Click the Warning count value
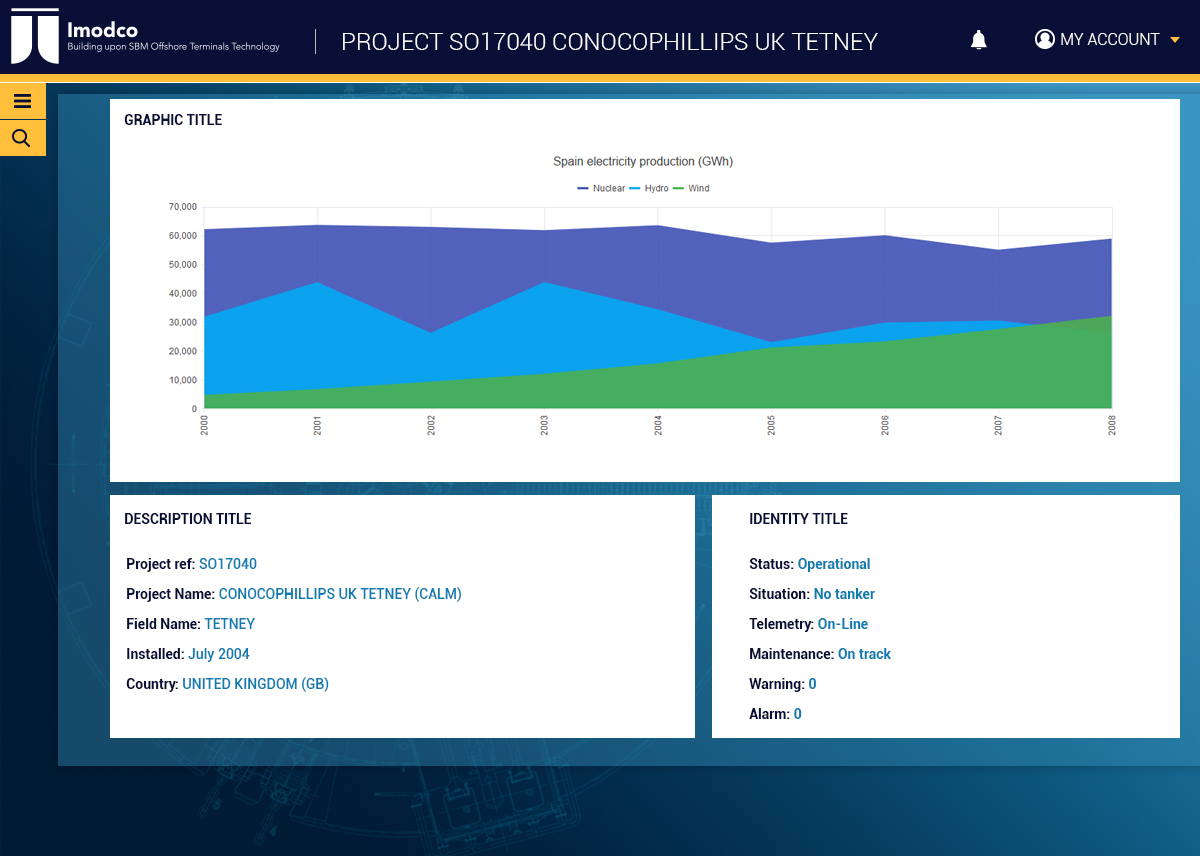1200x856 pixels. (812, 684)
